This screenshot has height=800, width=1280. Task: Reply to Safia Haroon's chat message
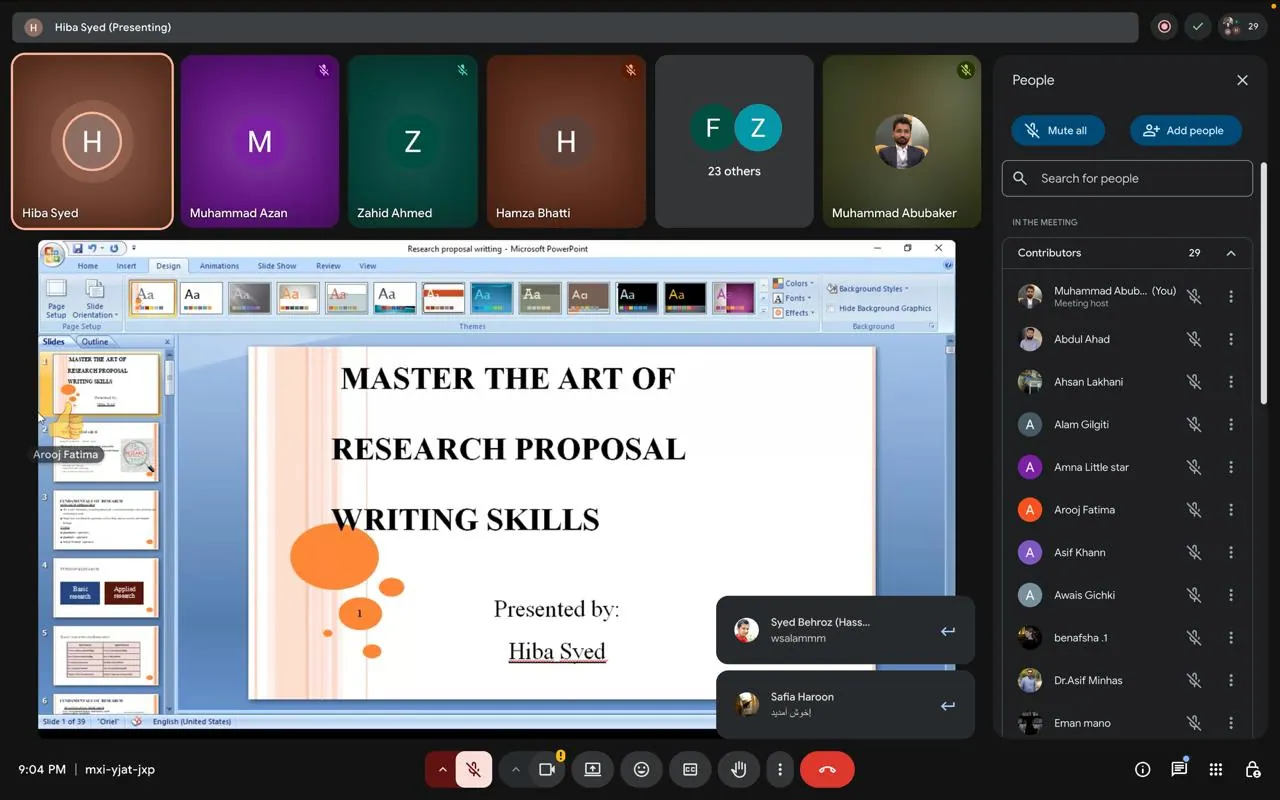coord(947,706)
